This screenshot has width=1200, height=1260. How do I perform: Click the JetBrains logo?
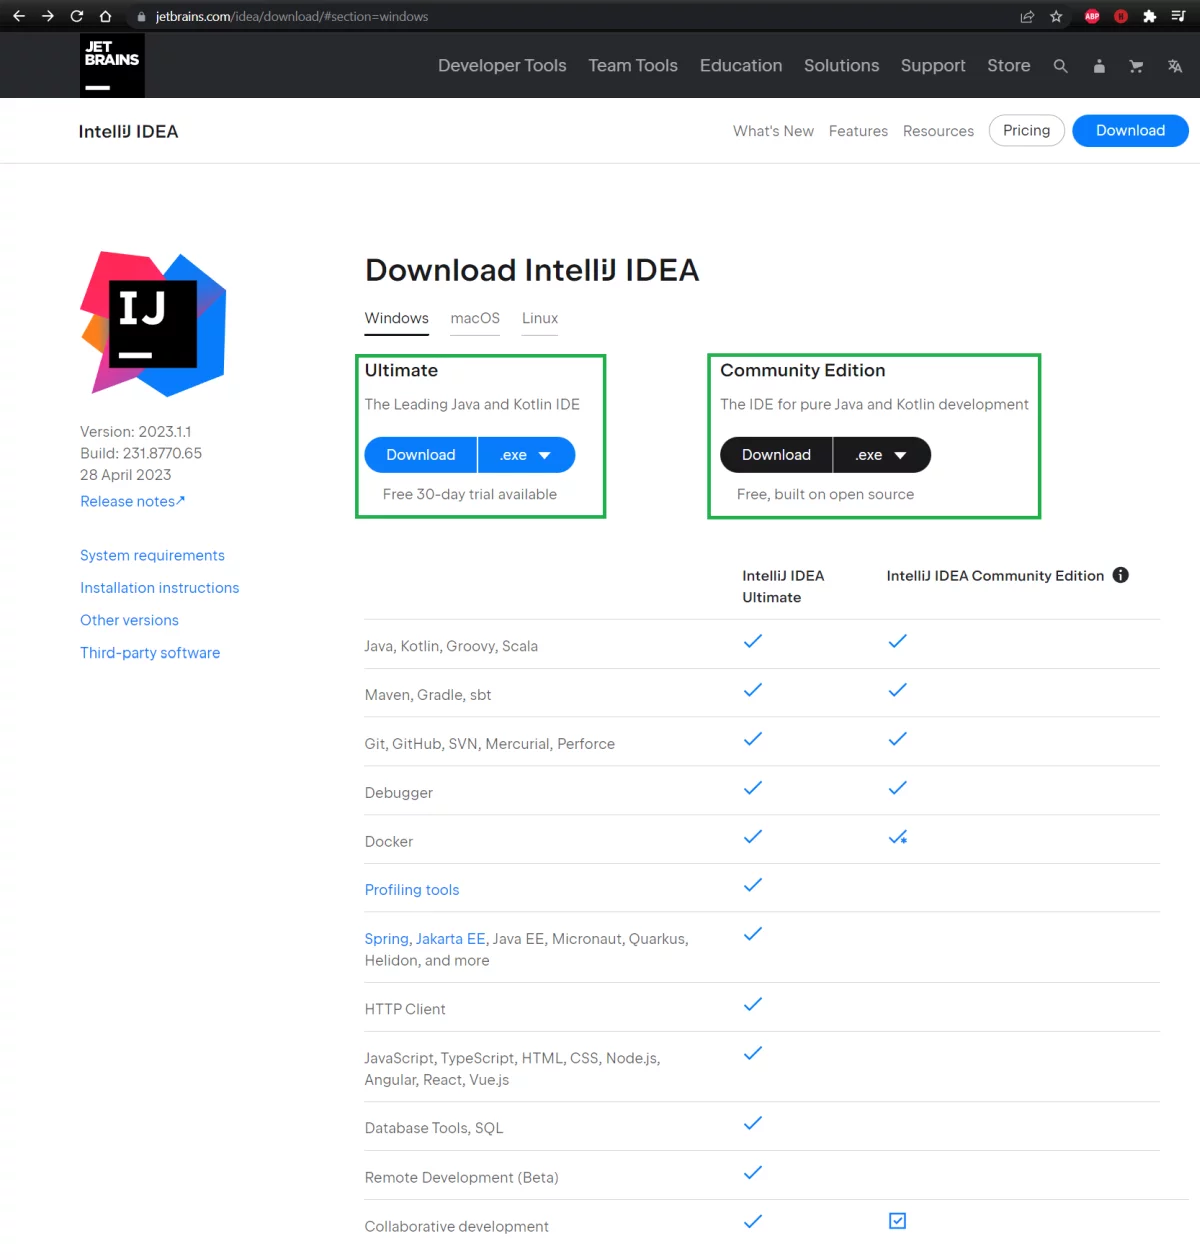[112, 65]
